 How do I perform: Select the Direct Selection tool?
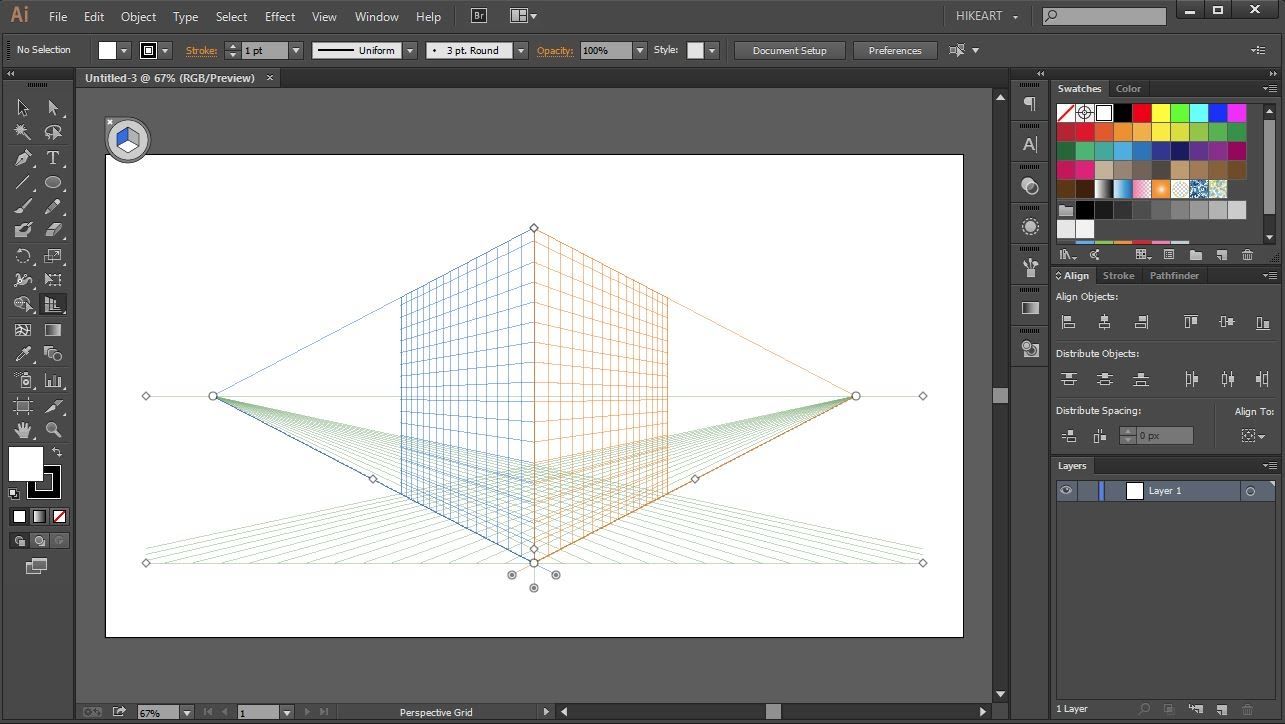point(53,108)
